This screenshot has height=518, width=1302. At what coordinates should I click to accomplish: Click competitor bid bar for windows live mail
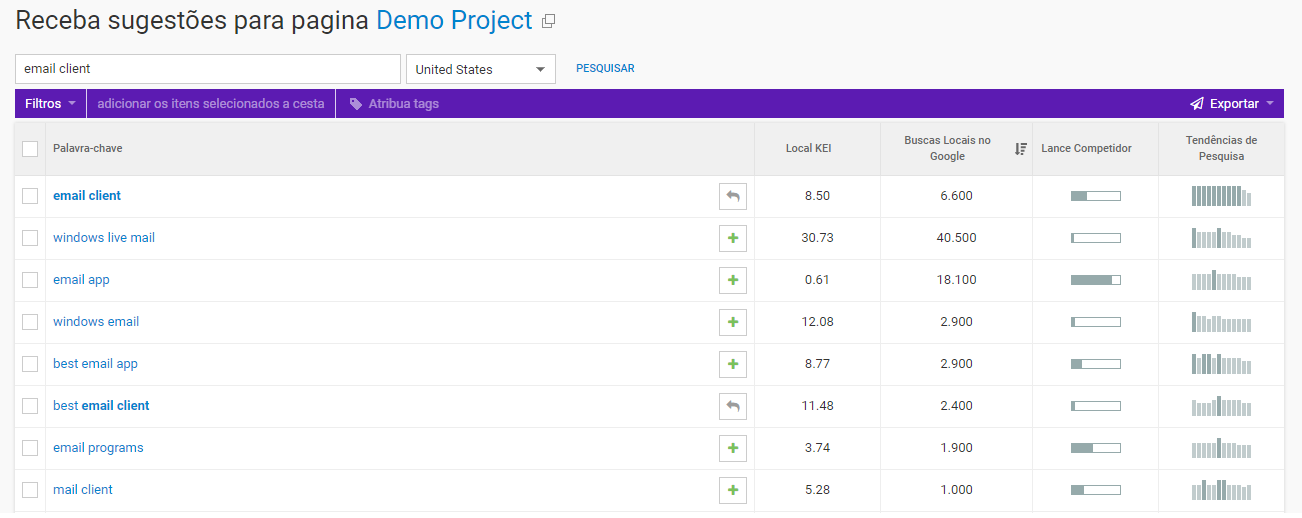(1095, 238)
